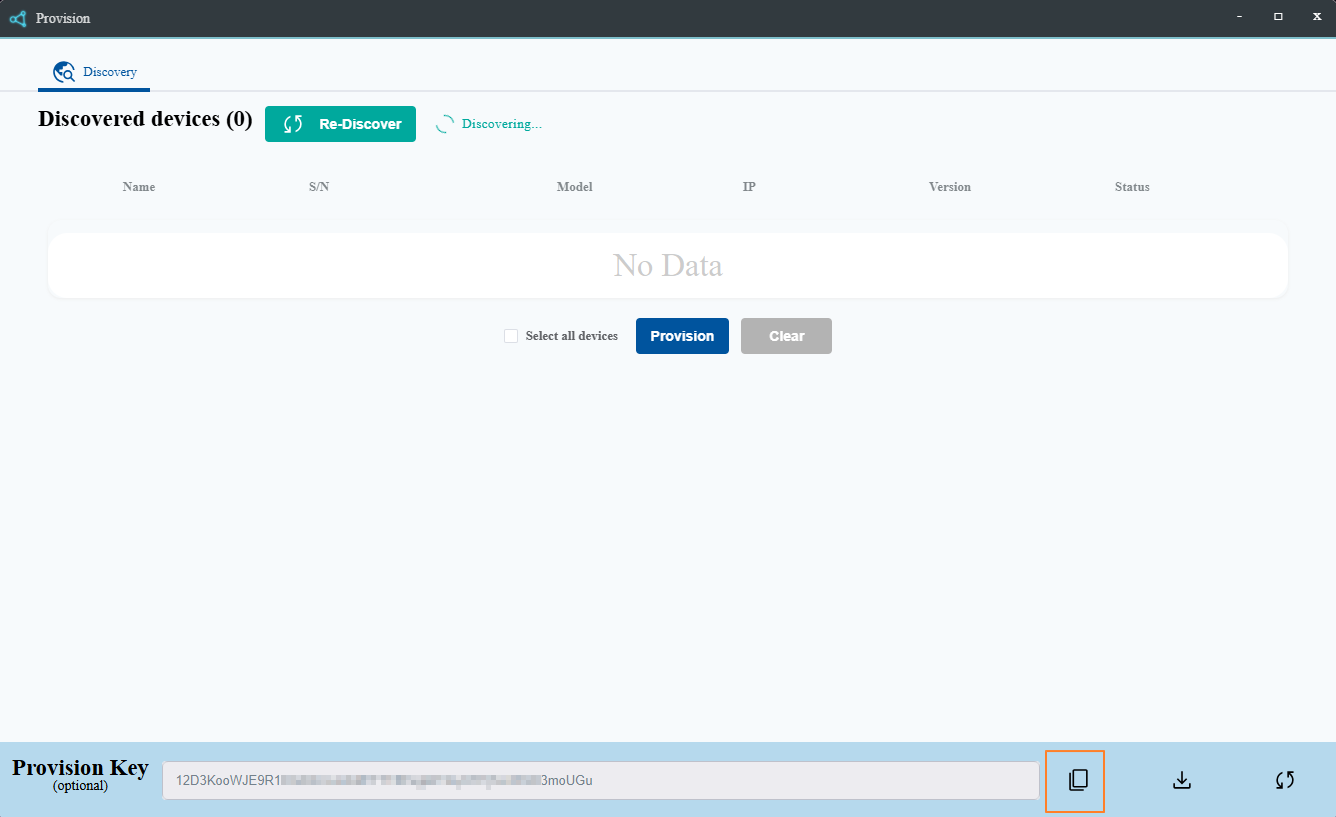
Task: Maximize the Provision window
Action: click(x=1278, y=17)
